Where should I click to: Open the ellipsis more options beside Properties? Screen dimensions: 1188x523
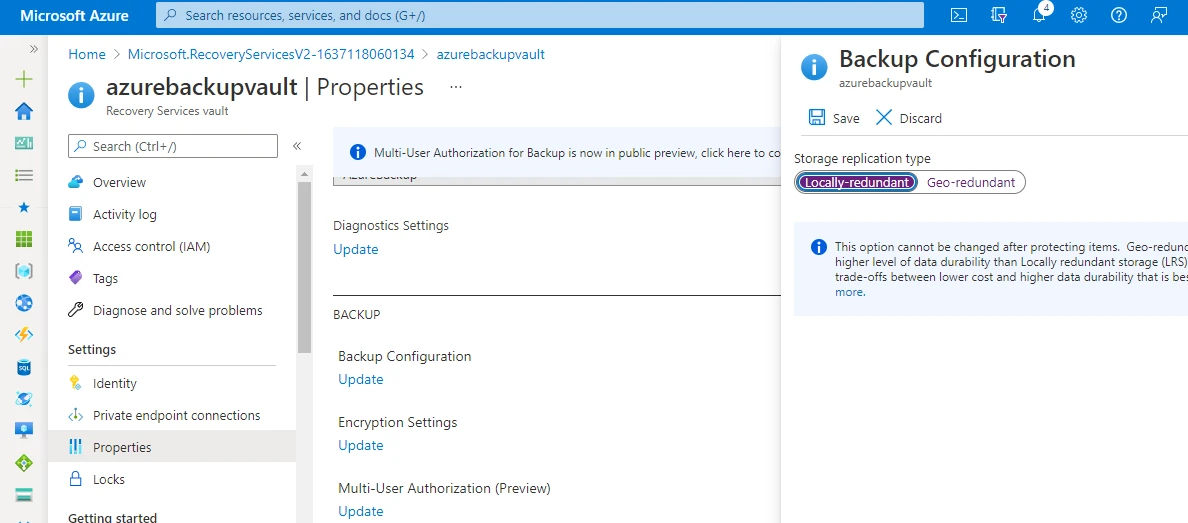coord(455,87)
